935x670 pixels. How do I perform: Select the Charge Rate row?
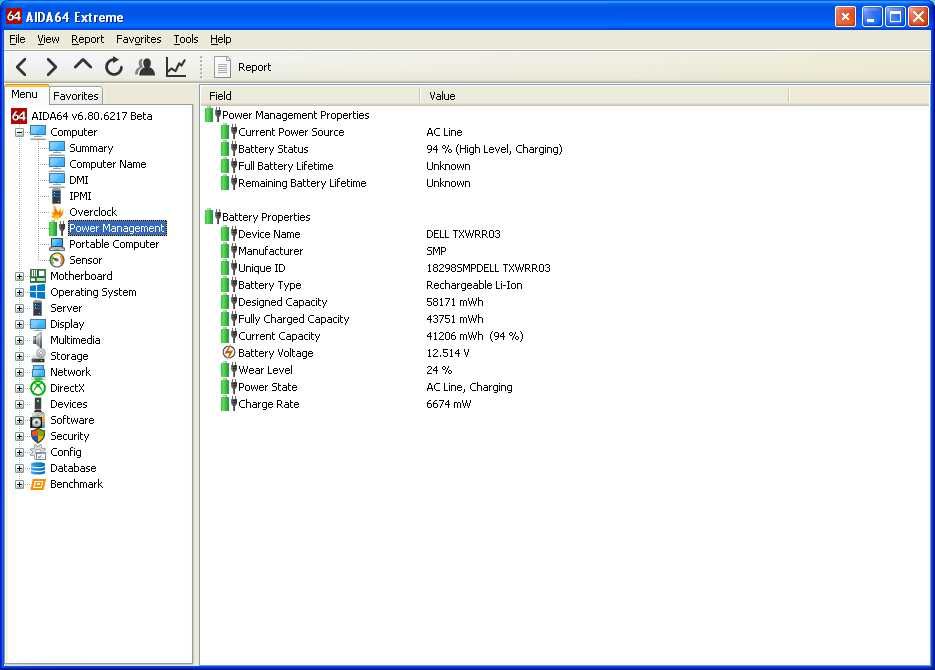point(346,404)
